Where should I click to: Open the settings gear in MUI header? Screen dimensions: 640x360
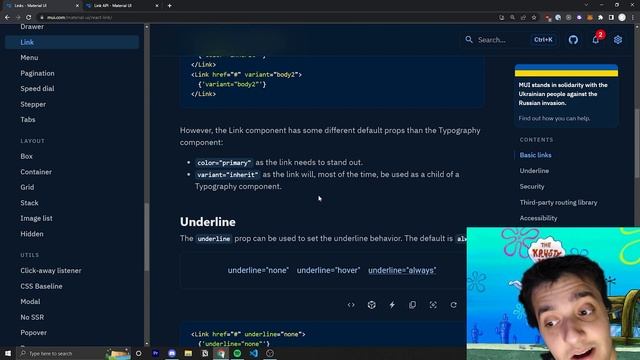[x=618, y=40]
